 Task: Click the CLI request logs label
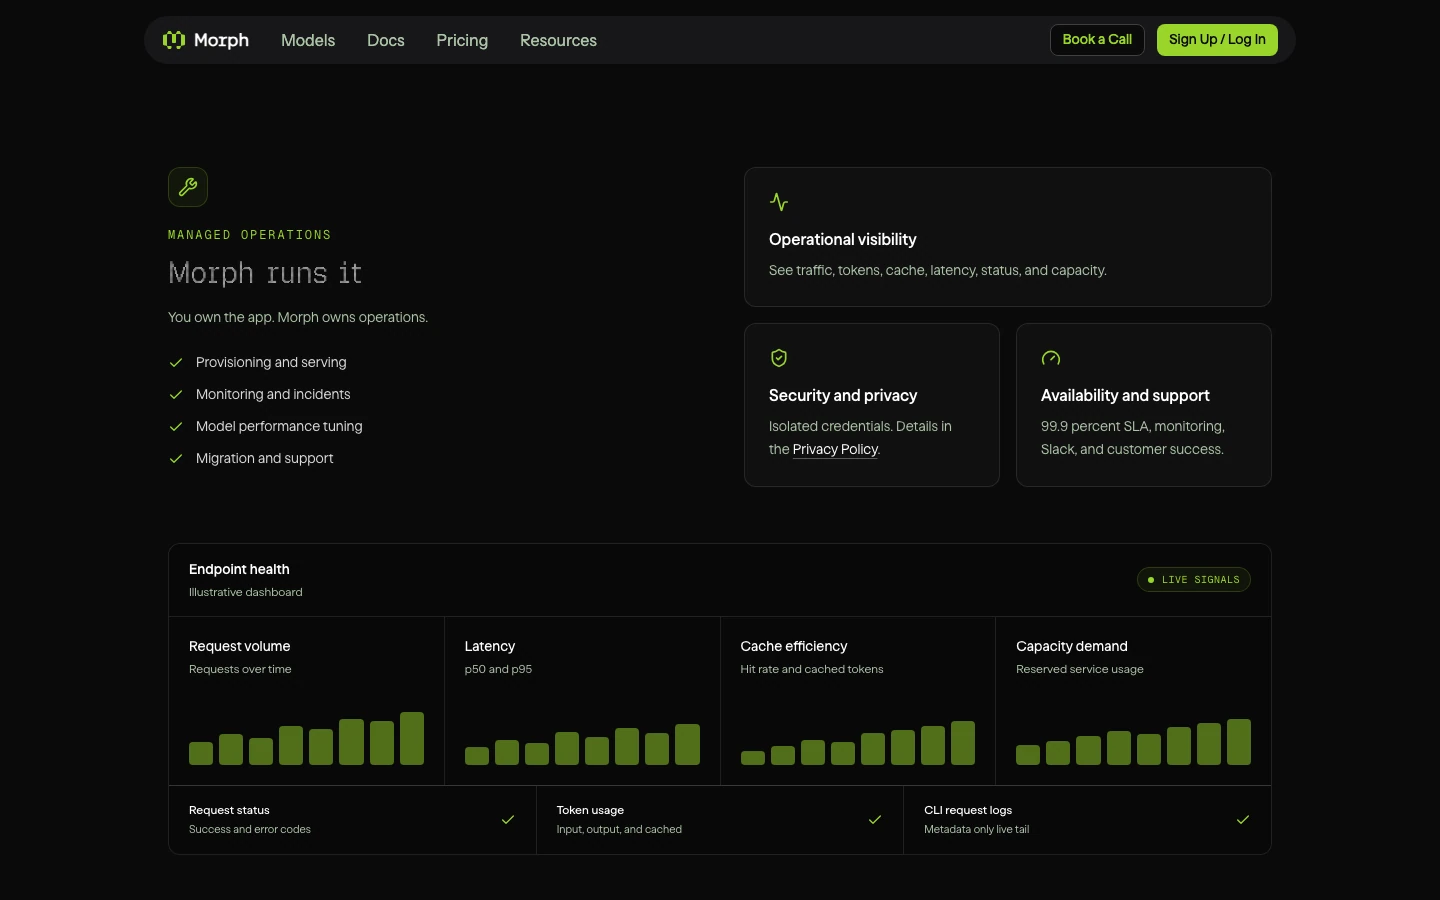[968, 810]
